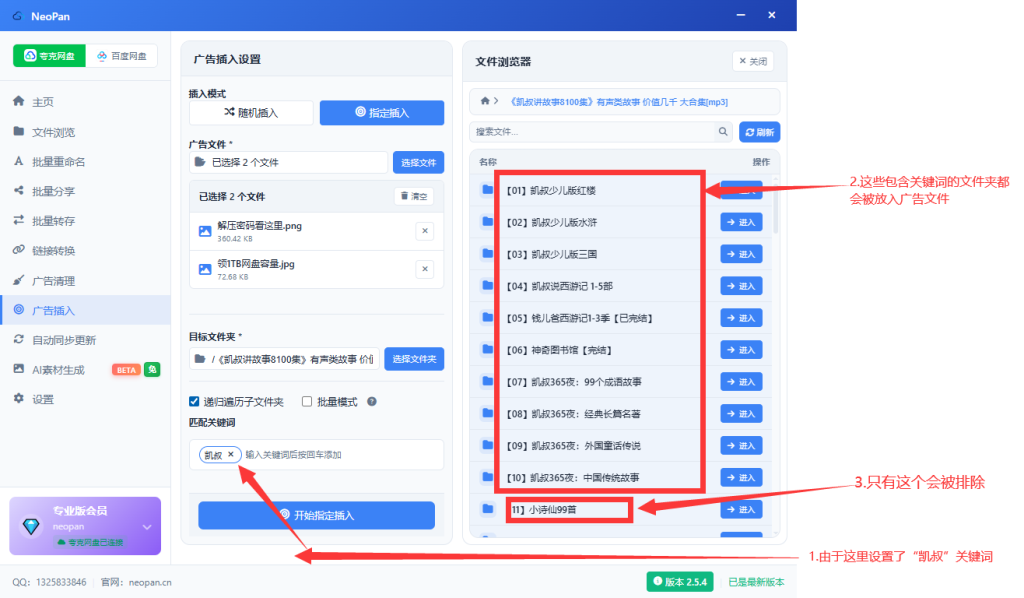Enter folder 【02】凯叔少儿版水浒 with 进入
This screenshot has height=598, width=1024.
741,223
